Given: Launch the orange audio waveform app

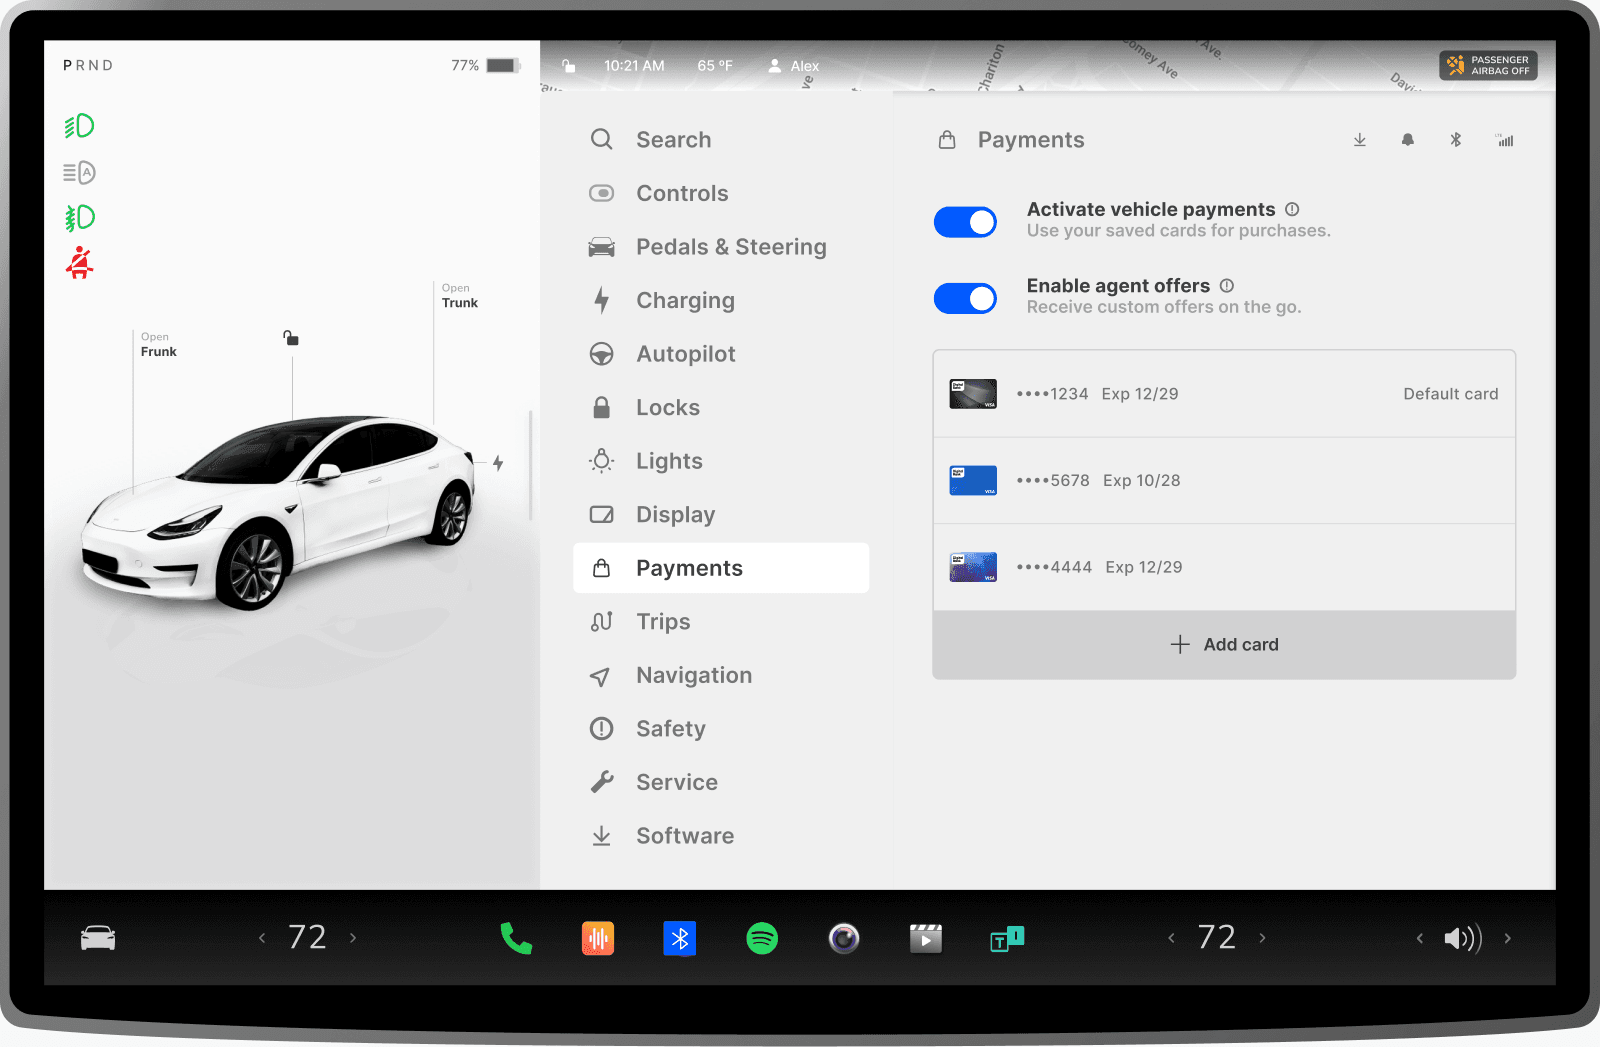Looking at the screenshot, I should 598,938.
